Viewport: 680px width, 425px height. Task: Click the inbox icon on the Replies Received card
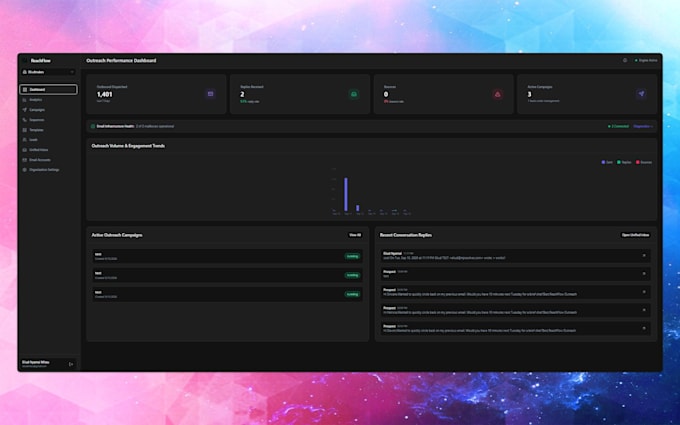[354, 94]
